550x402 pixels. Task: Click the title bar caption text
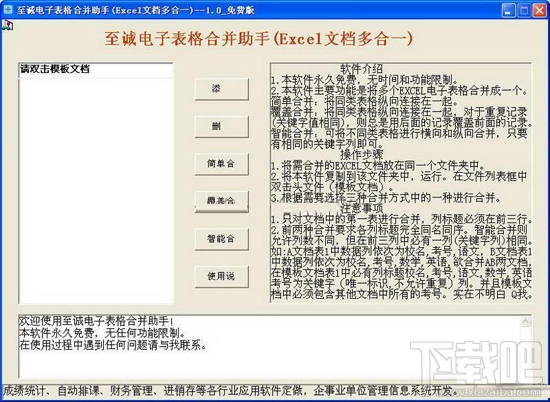point(135,10)
